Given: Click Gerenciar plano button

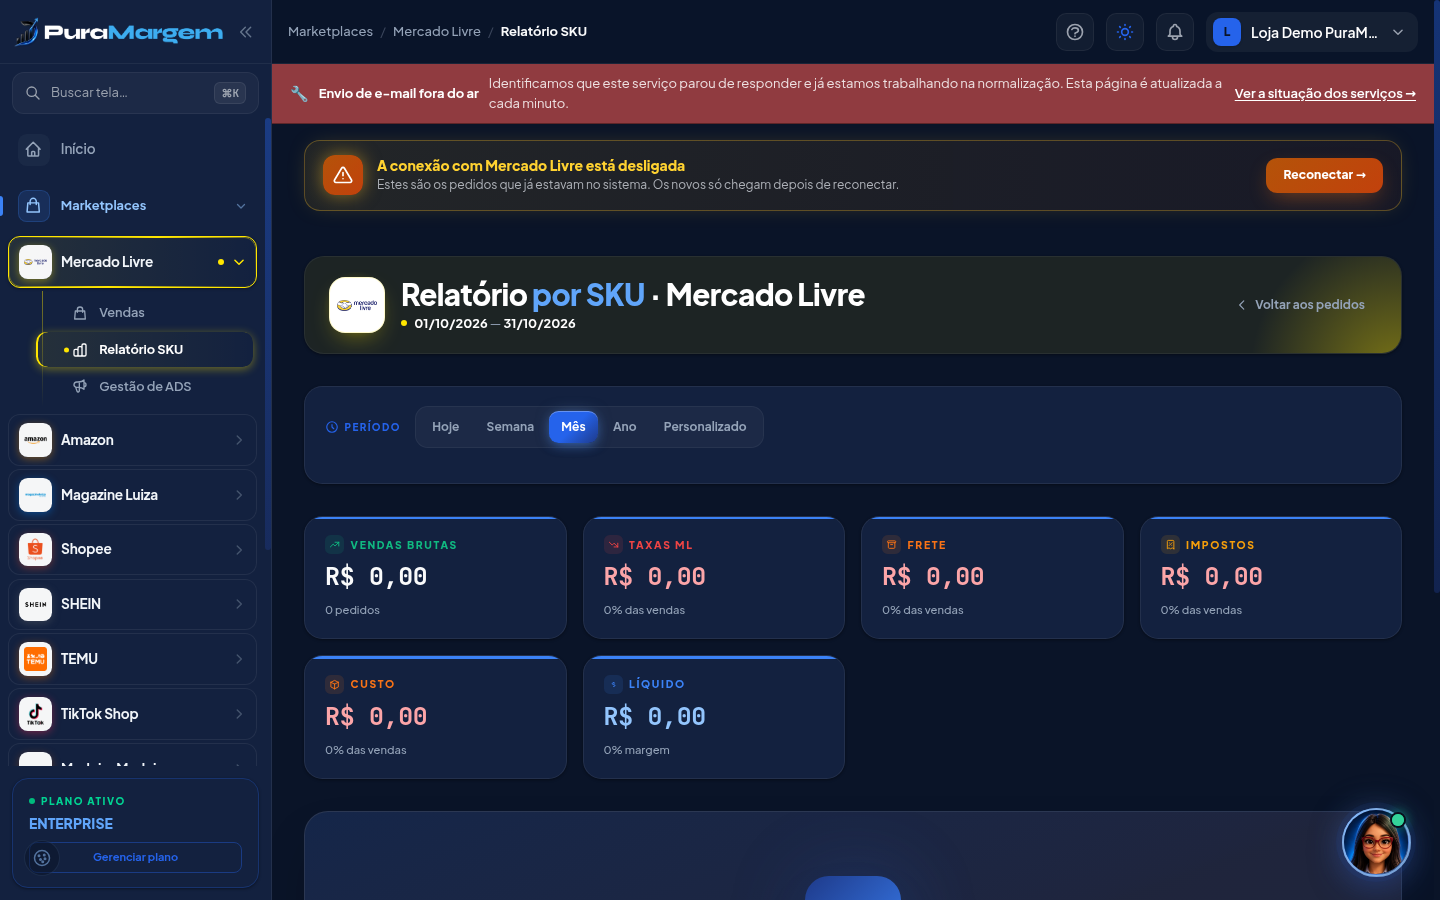Looking at the screenshot, I should [135, 857].
